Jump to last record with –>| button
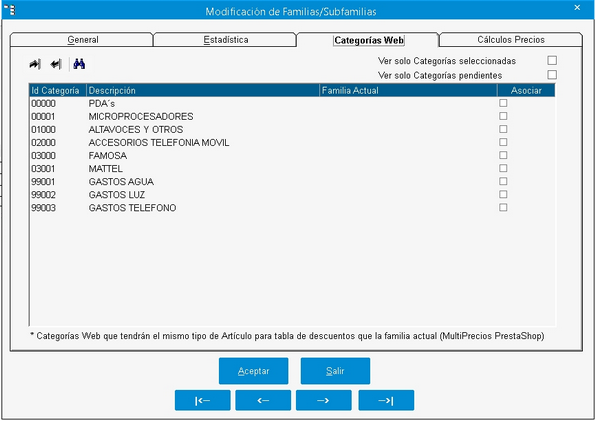Viewport: 596px width, 421px height. pos(386,400)
